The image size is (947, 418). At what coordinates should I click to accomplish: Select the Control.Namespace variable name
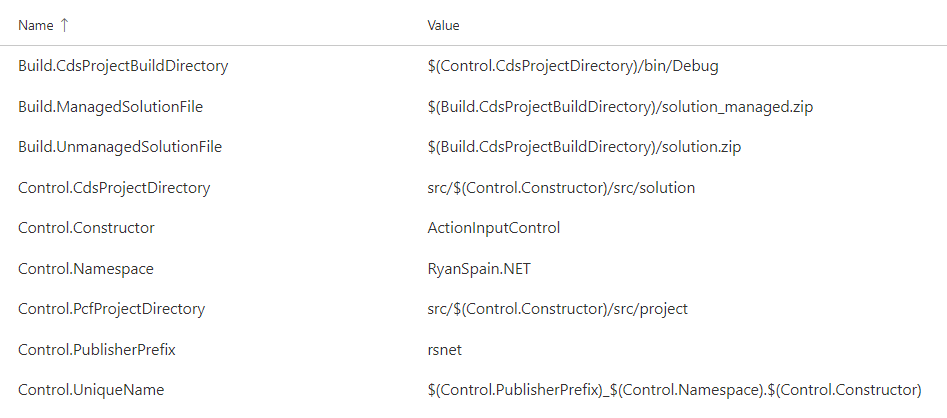click(86, 268)
